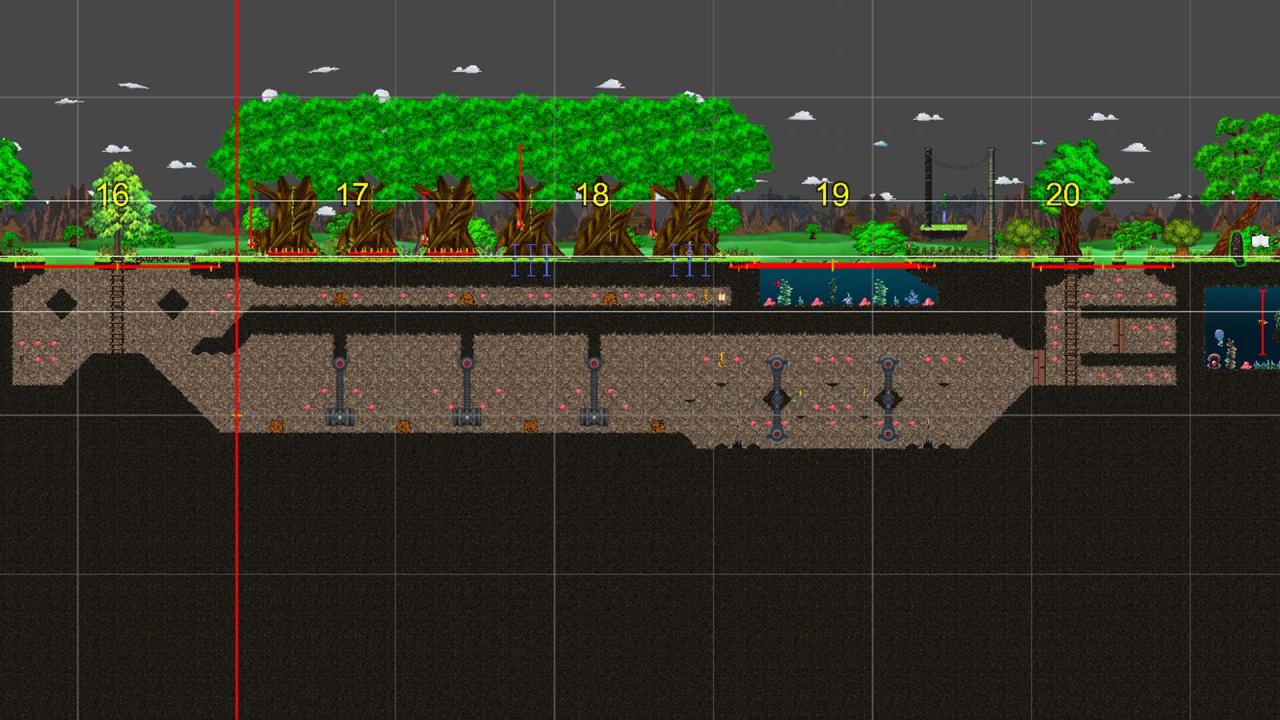This screenshot has height=720, width=1280.
Task: Select the wooden door in the bunker's middle corridor
Action: point(1119,335)
